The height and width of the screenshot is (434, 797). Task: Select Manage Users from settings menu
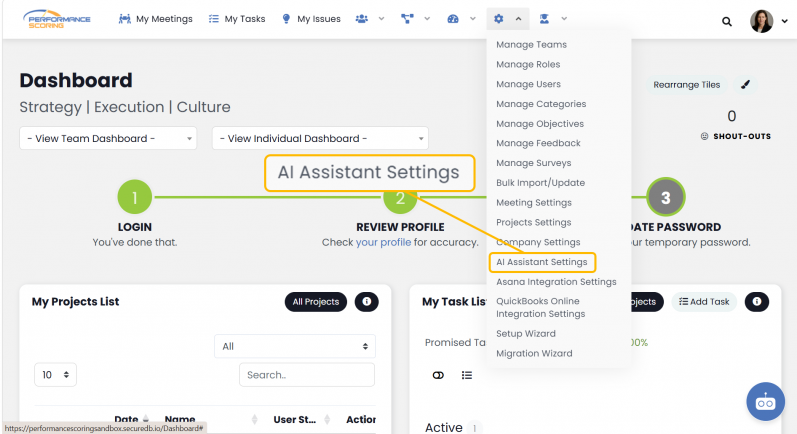pyautogui.click(x=529, y=84)
